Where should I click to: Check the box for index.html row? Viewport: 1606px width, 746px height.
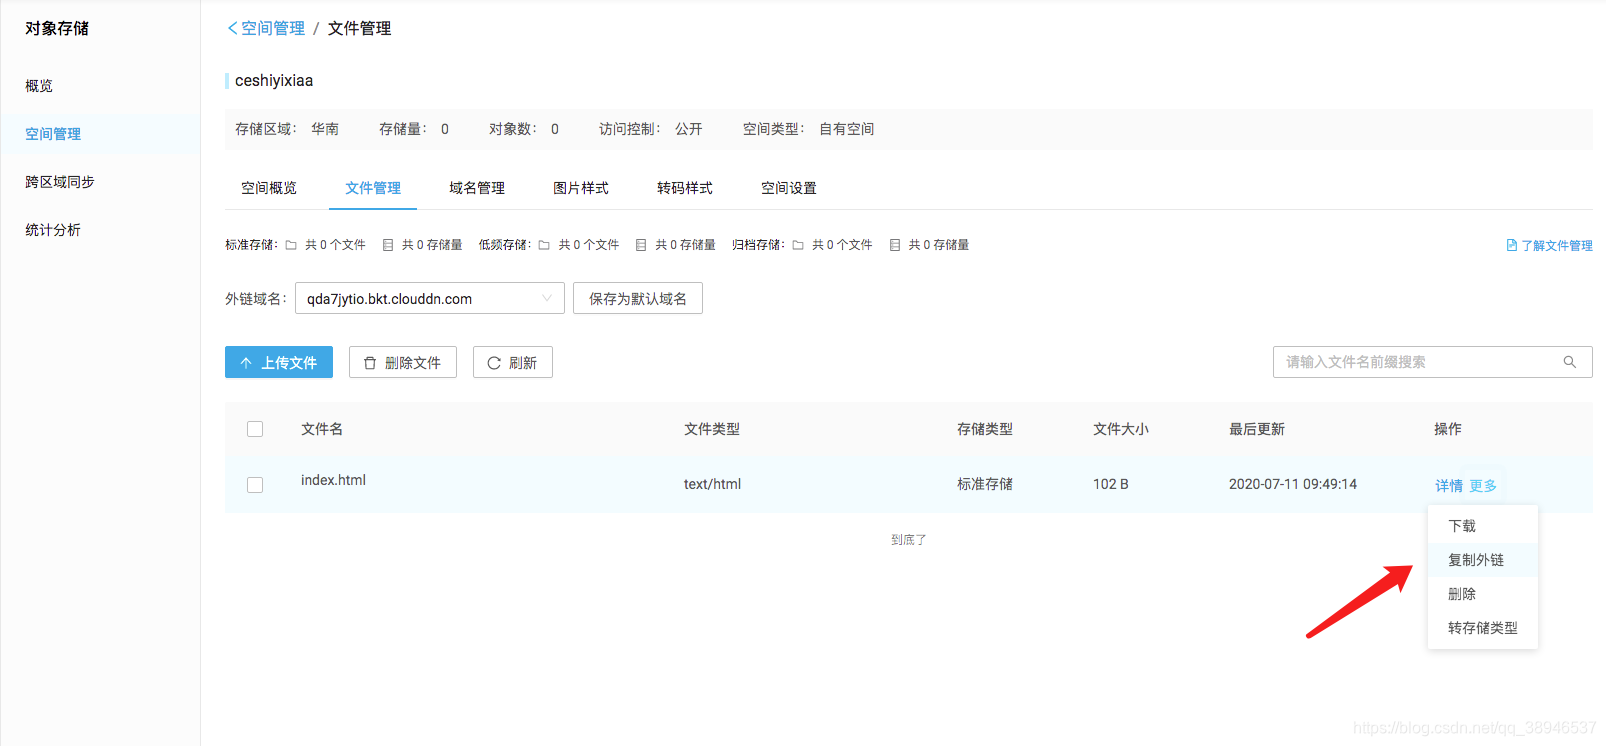[x=255, y=485]
